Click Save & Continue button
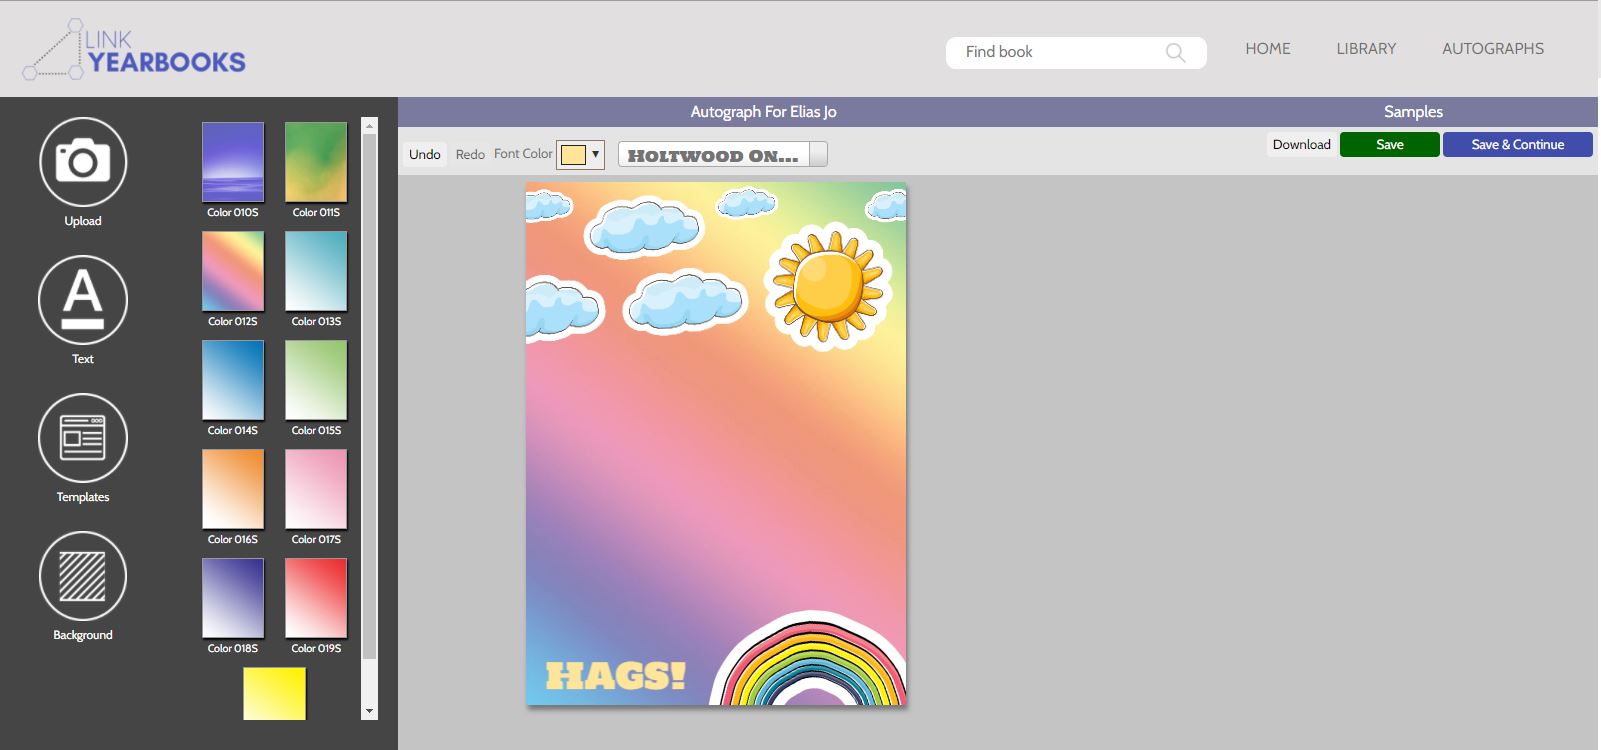The width and height of the screenshot is (1601, 750). click(1517, 145)
